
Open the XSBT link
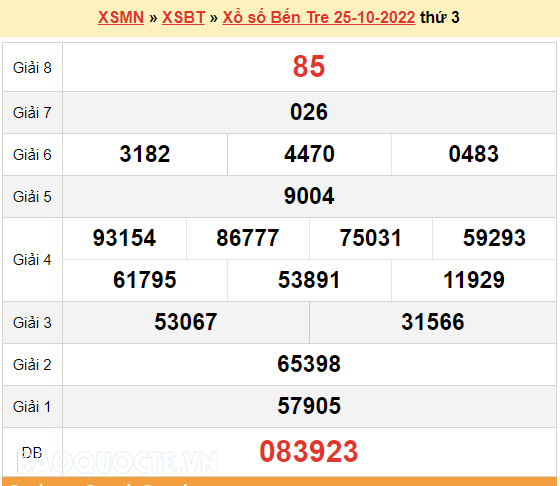click(184, 17)
